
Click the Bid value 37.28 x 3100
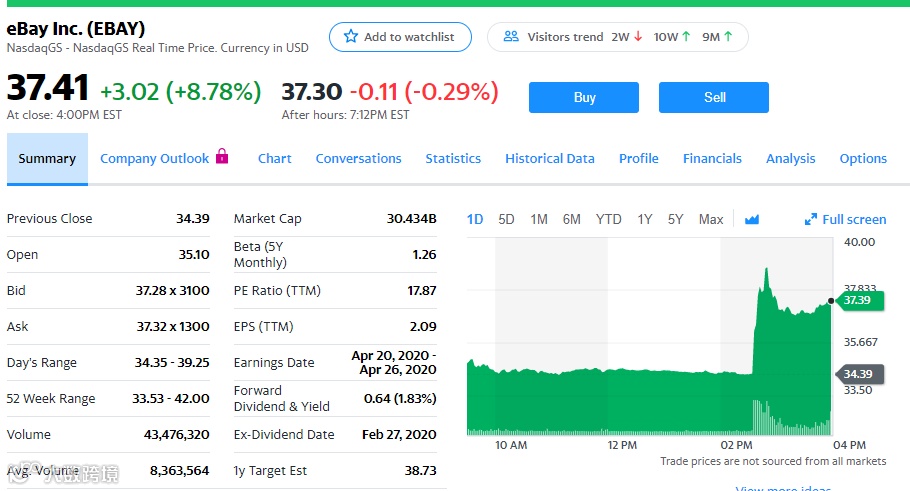[172, 290]
